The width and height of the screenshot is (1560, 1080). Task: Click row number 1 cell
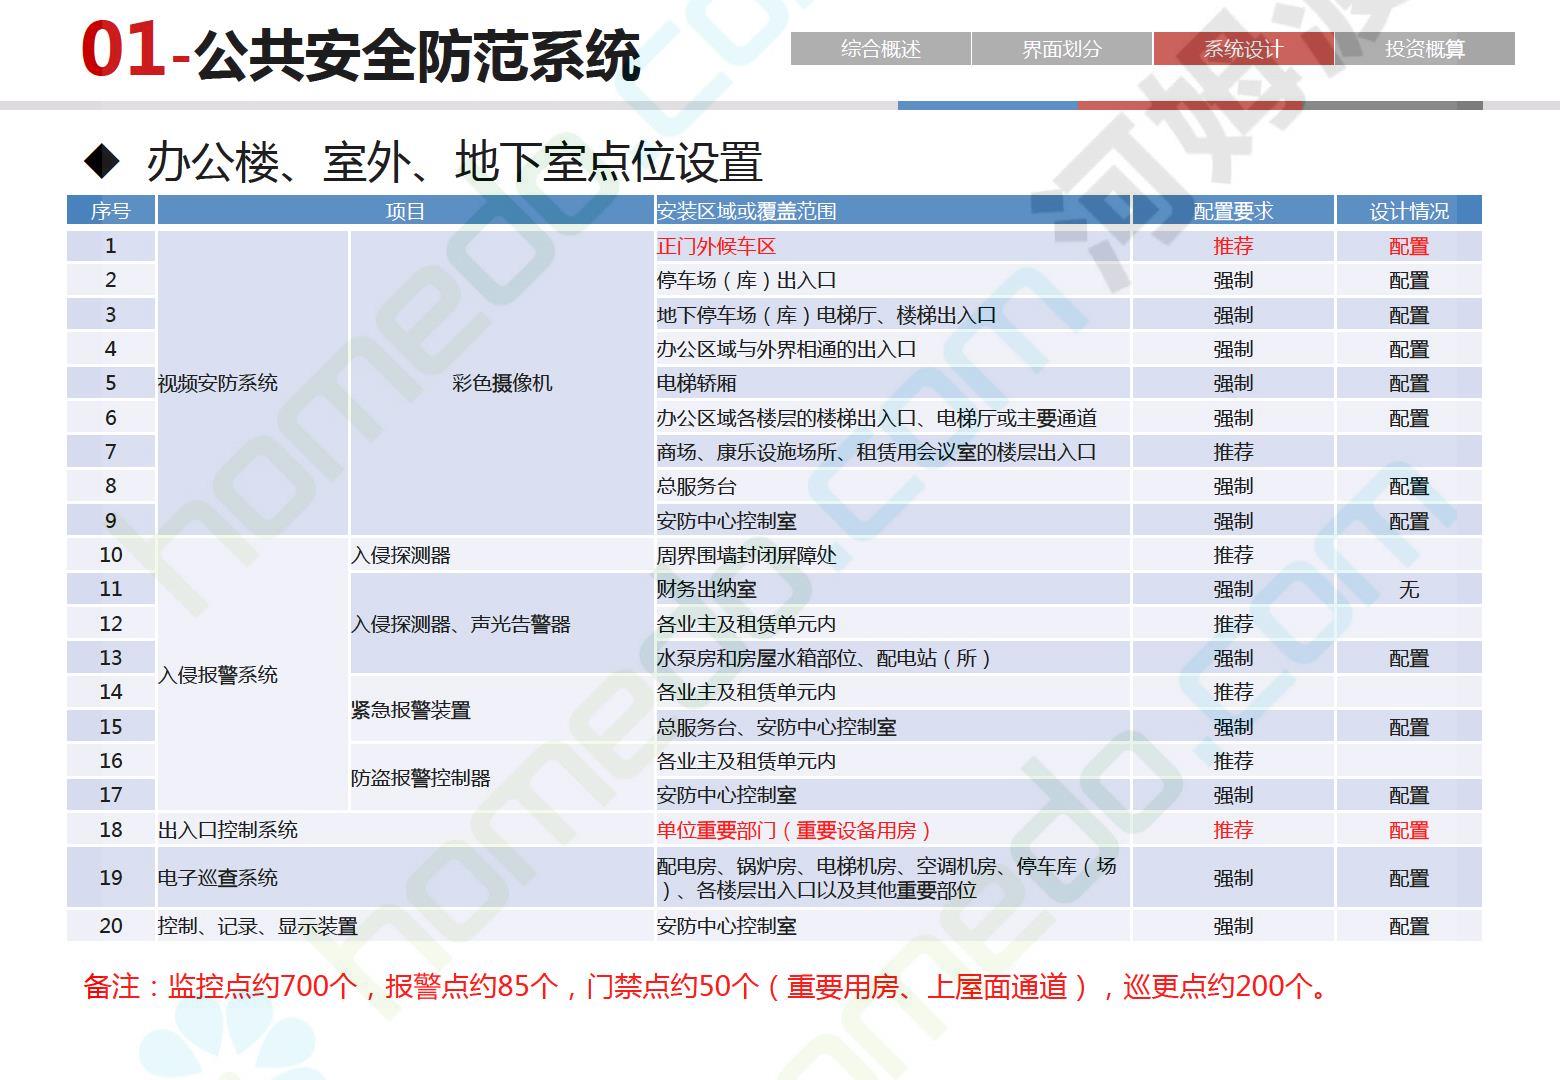(111, 246)
